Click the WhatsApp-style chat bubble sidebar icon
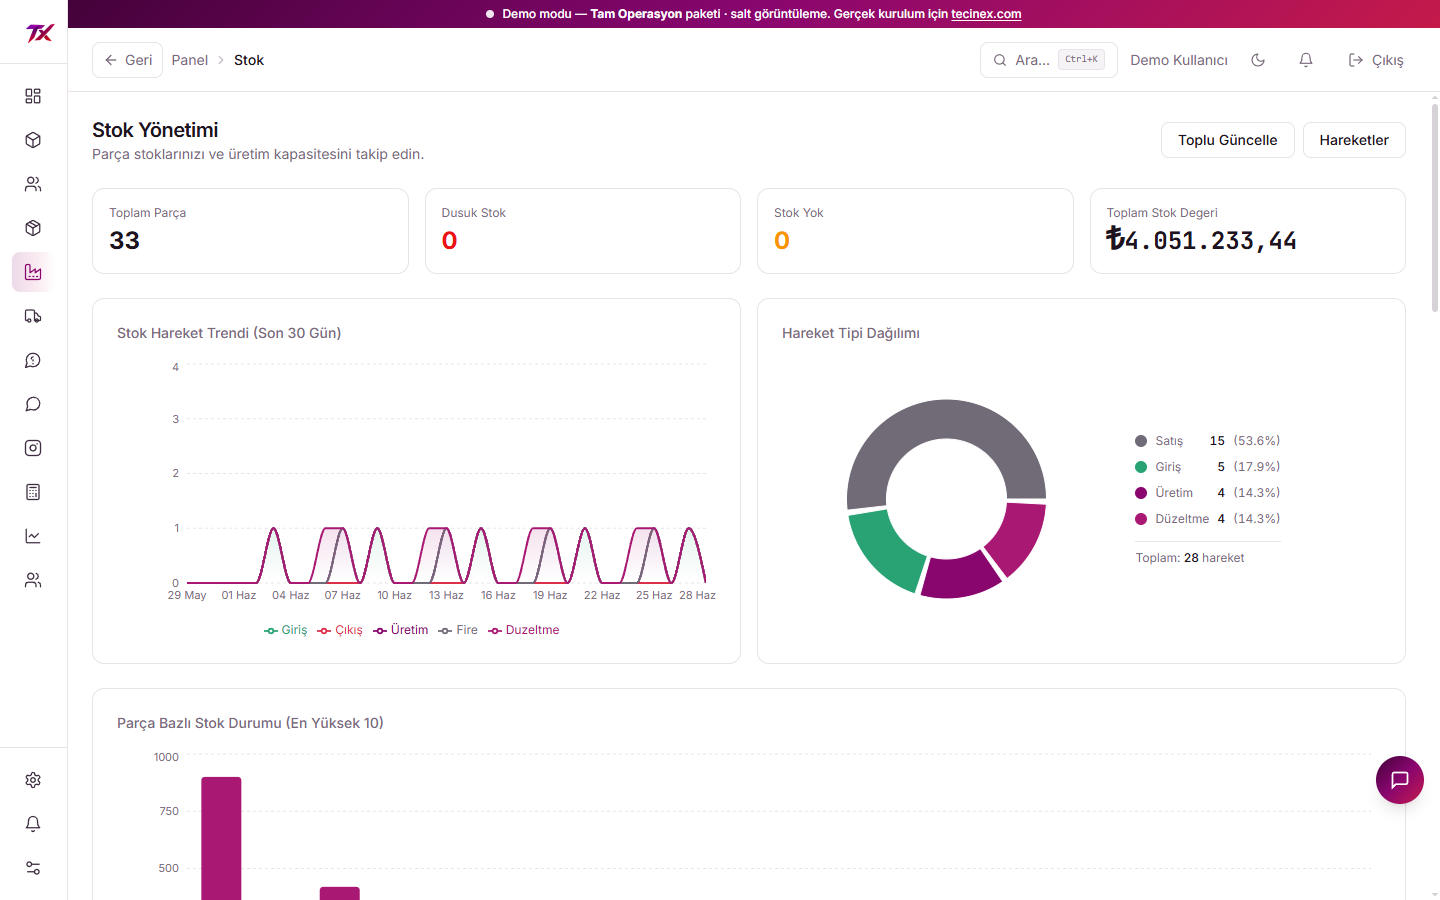The image size is (1440, 900). 33,360
